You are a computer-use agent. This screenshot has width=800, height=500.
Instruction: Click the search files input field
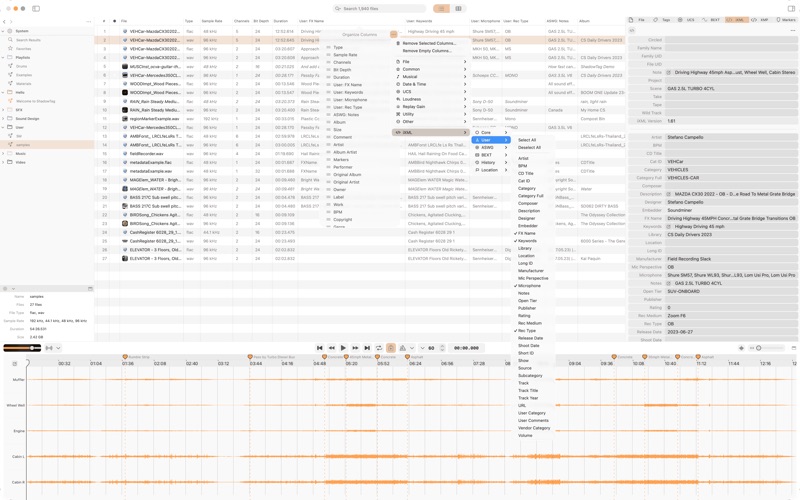(380, 9)
